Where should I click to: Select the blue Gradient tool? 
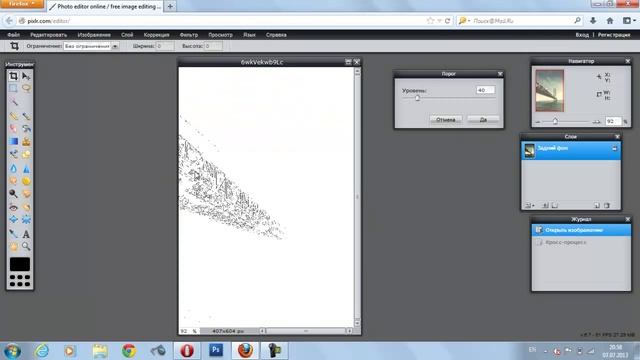click(x=13, y=141)
